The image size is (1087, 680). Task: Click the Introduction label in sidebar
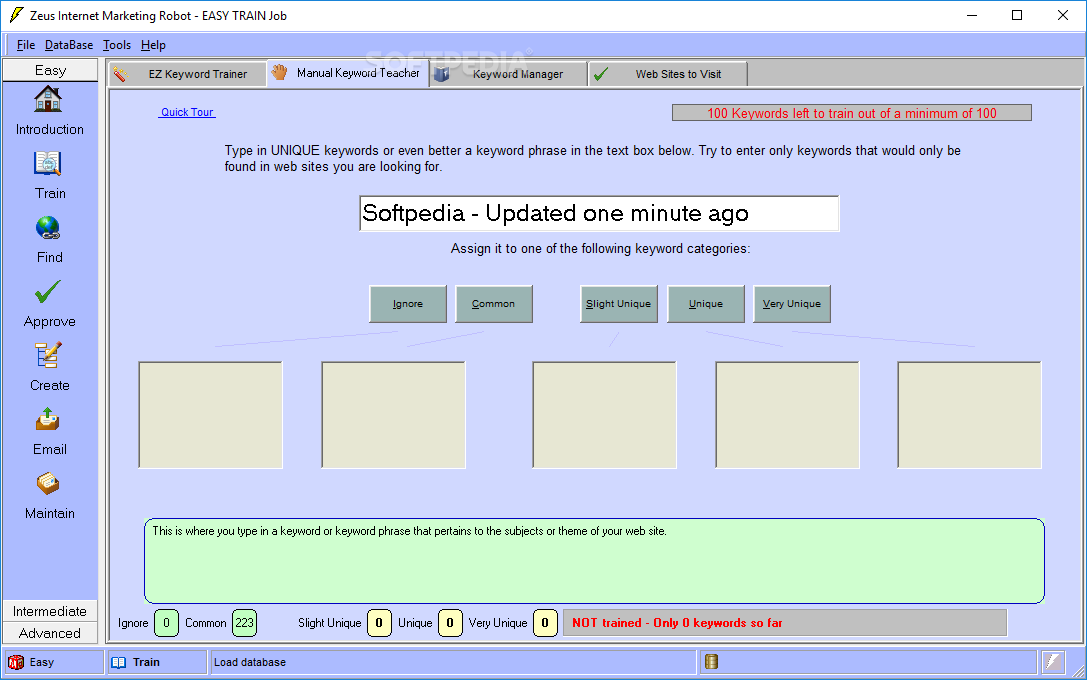[x=50, y=130]
